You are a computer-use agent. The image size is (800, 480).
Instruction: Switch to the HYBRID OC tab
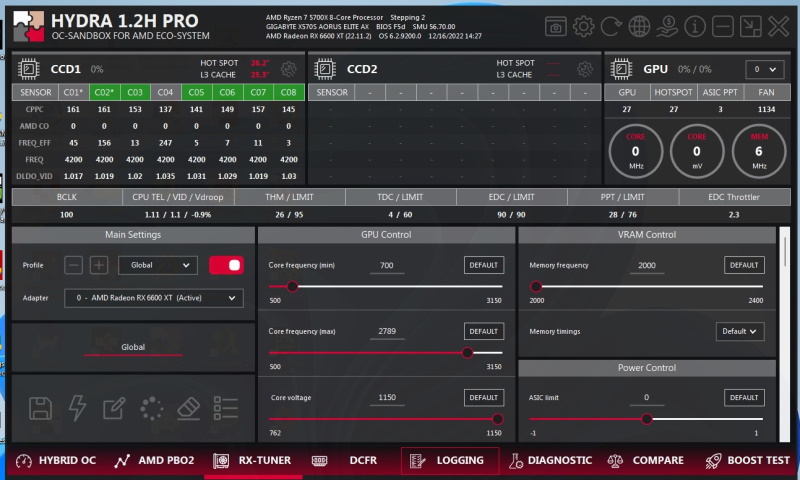(56, 461)
